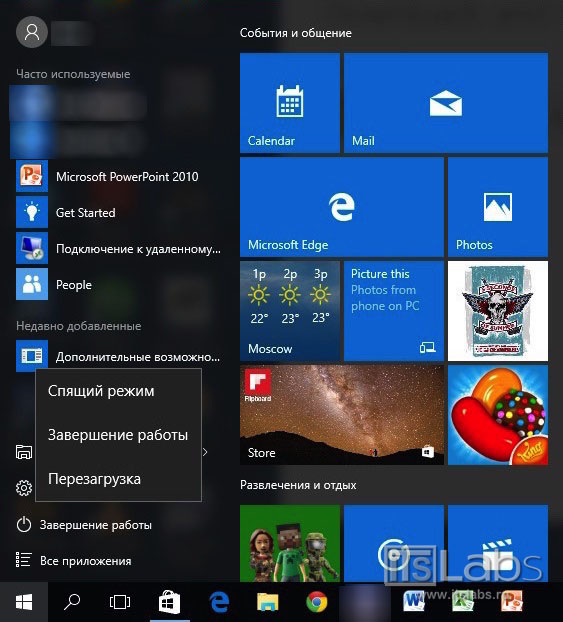The height and width of the screenshot is (622, 563).
Task: Open the Moscow weather tile
Action: [x=290, y=311]
